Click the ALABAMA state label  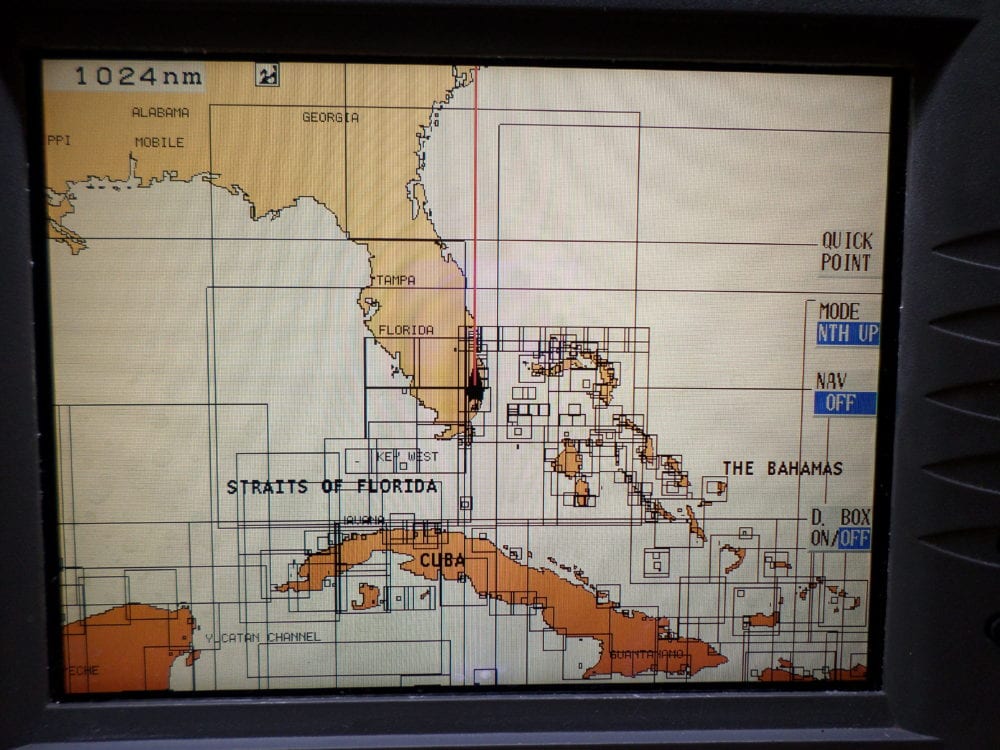pos(160,112)
